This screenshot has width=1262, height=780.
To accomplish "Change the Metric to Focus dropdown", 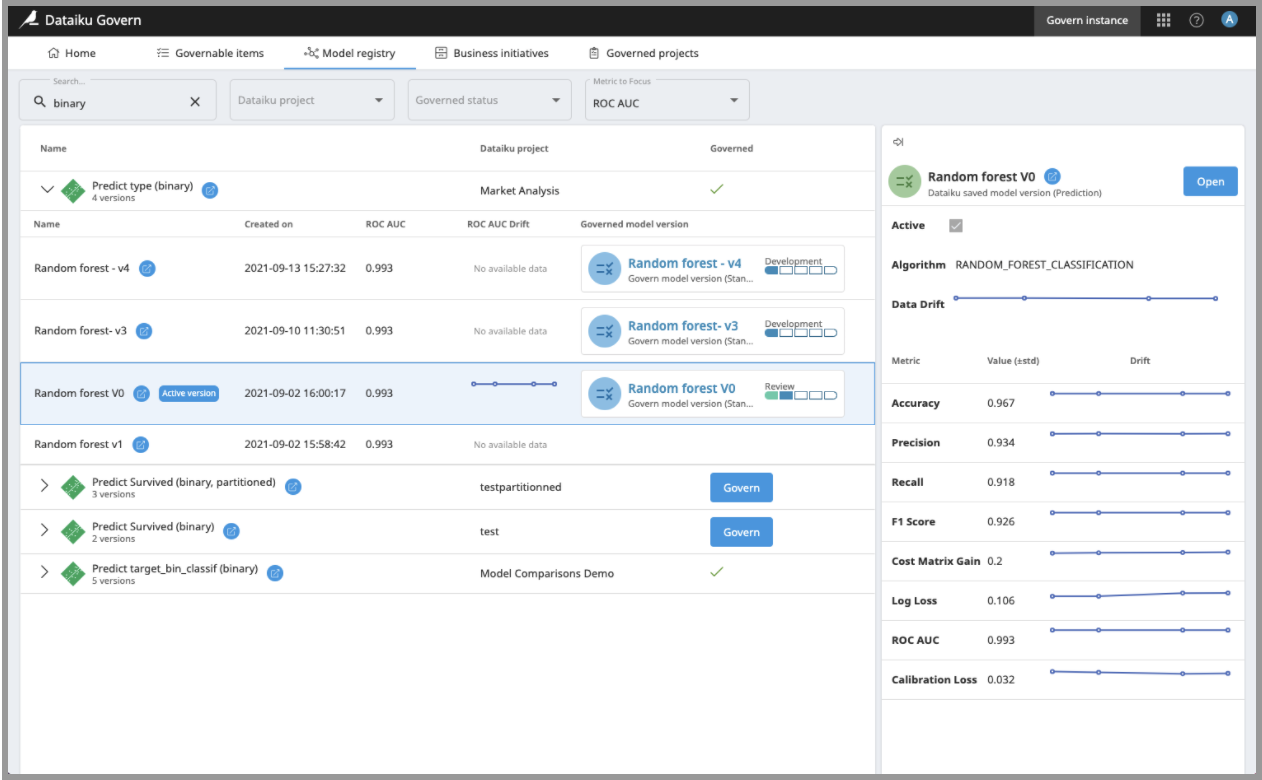I will coord(666,100).
